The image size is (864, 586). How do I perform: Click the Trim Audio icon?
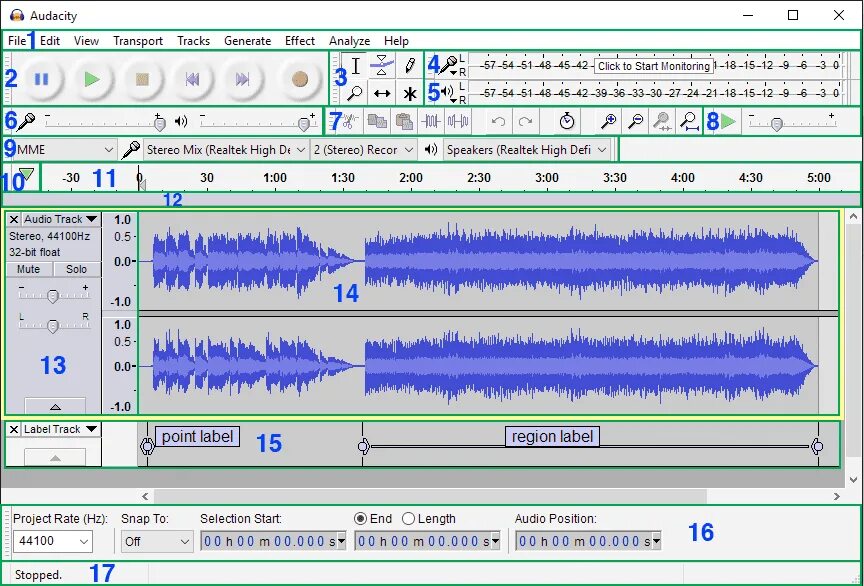point(431,121)
